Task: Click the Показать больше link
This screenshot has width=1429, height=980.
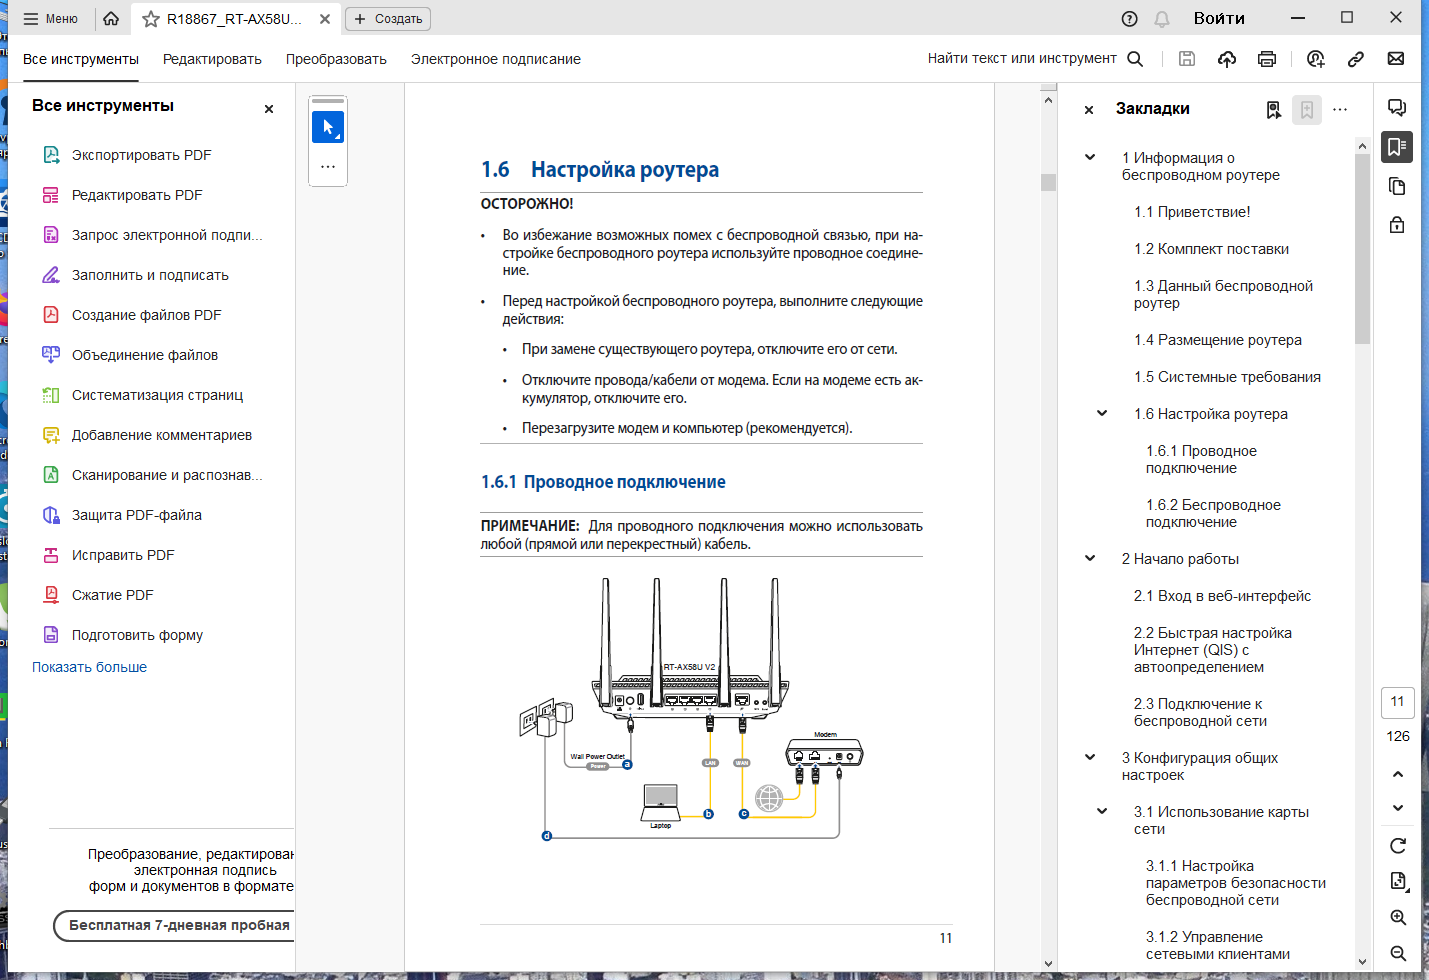Action: (x=89, y=667)
